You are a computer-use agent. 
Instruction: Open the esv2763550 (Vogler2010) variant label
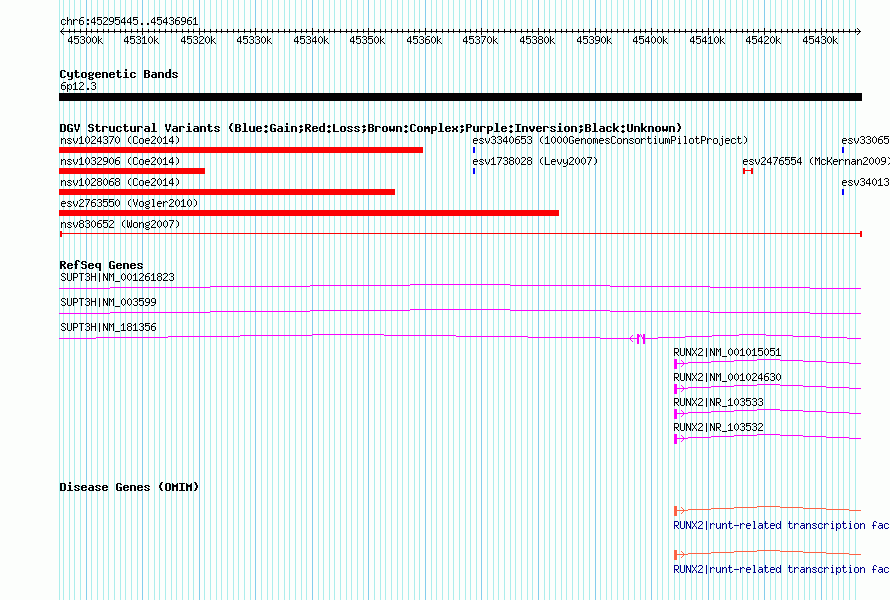pos(129,203)
